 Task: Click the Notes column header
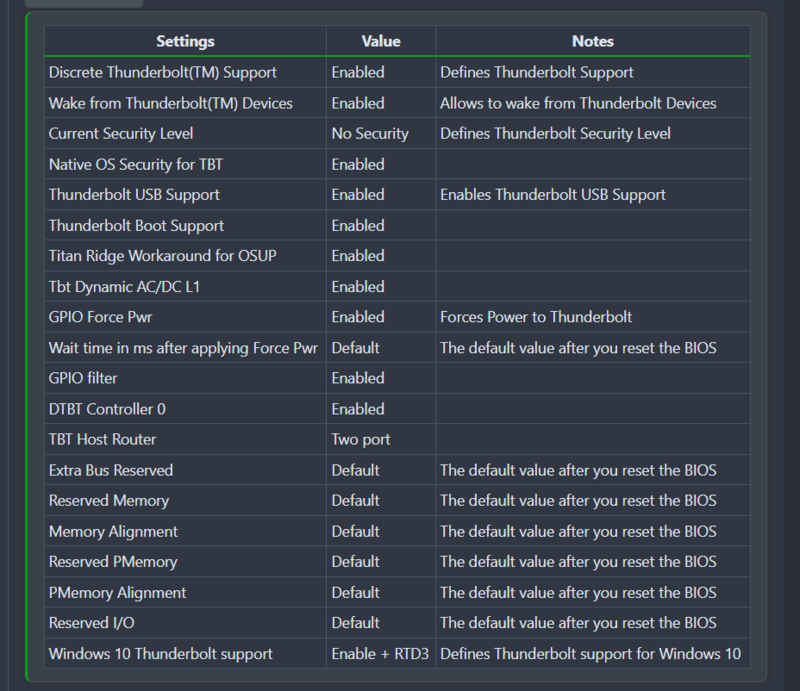[x=592, y=41]
